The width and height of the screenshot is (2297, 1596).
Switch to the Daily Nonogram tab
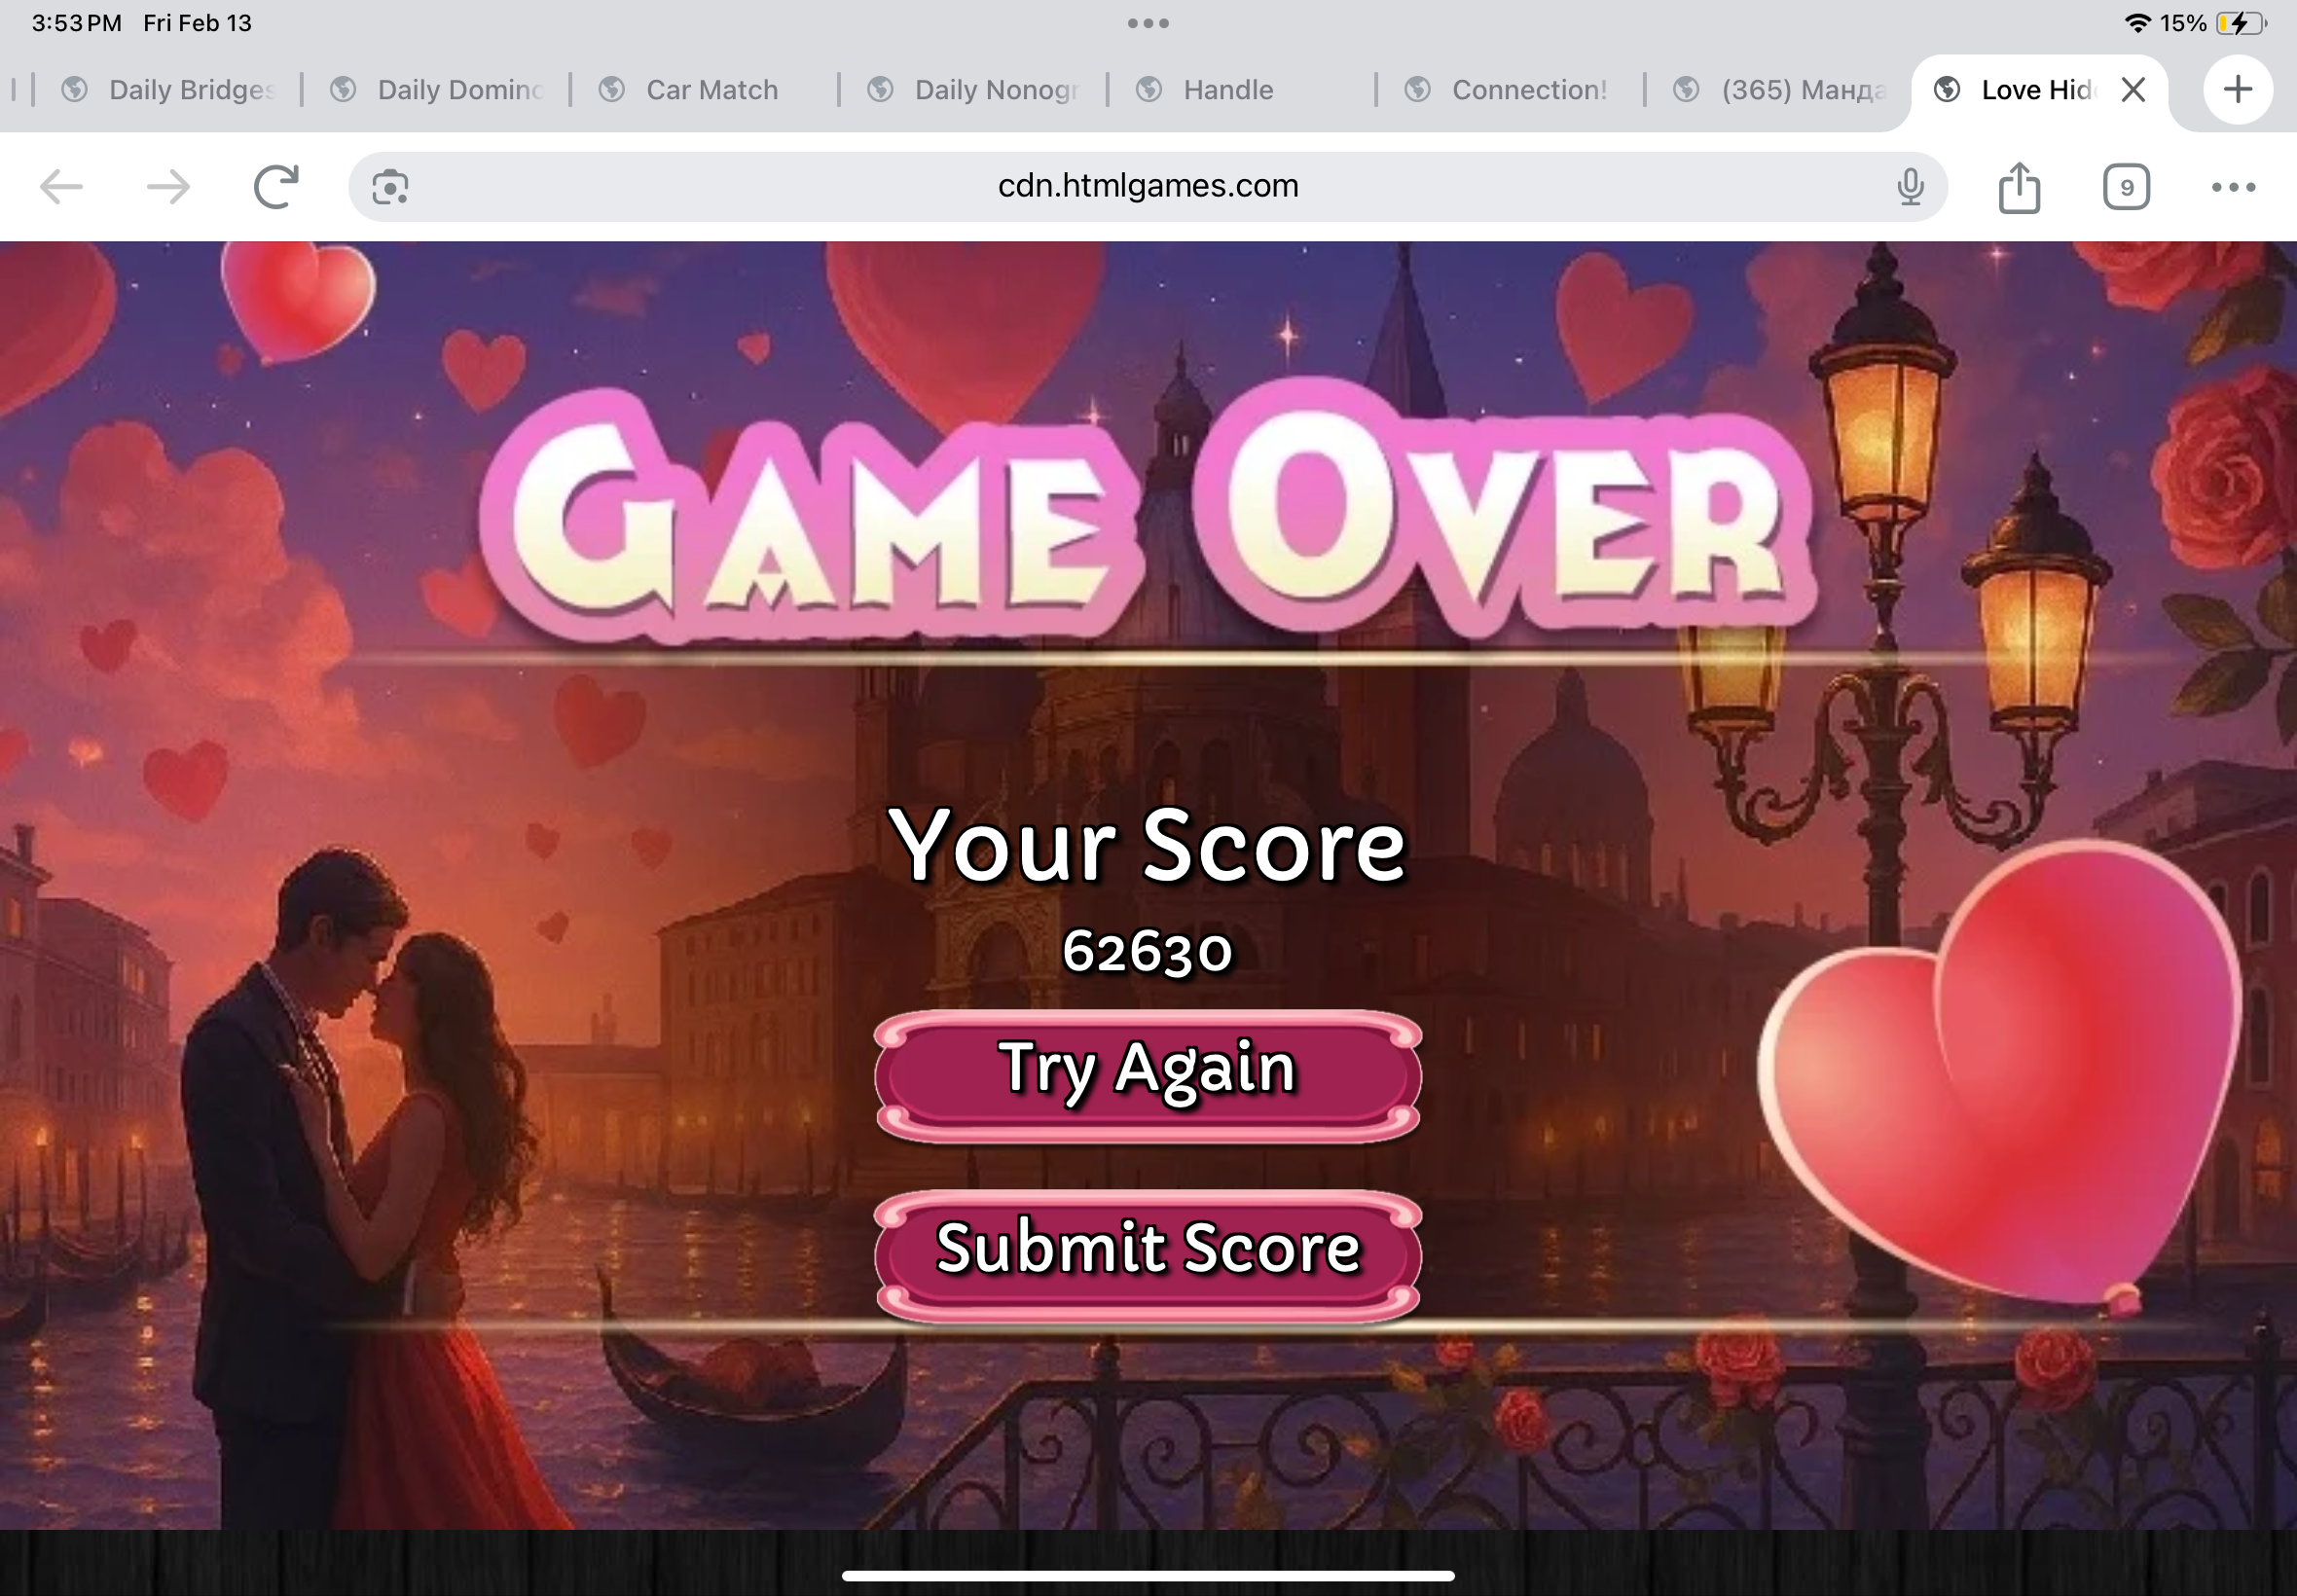(975, 90)
